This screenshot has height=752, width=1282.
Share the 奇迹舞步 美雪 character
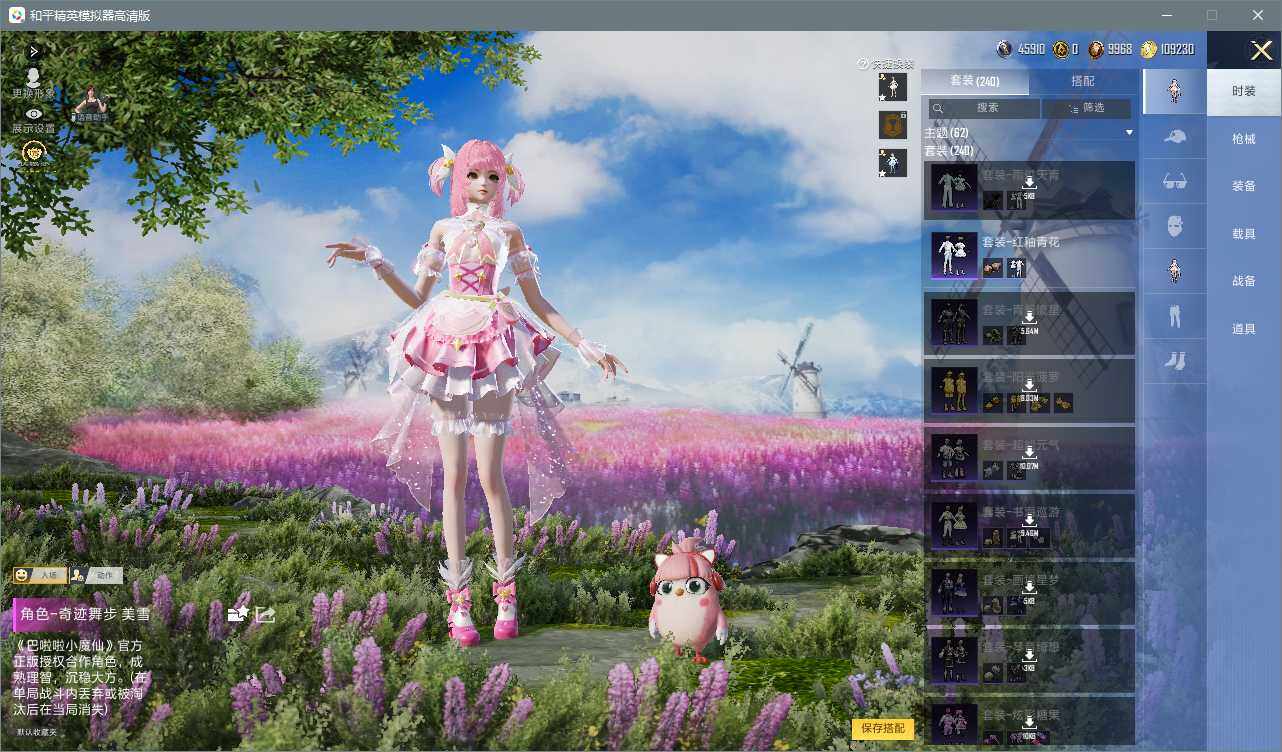coord(265,614)
